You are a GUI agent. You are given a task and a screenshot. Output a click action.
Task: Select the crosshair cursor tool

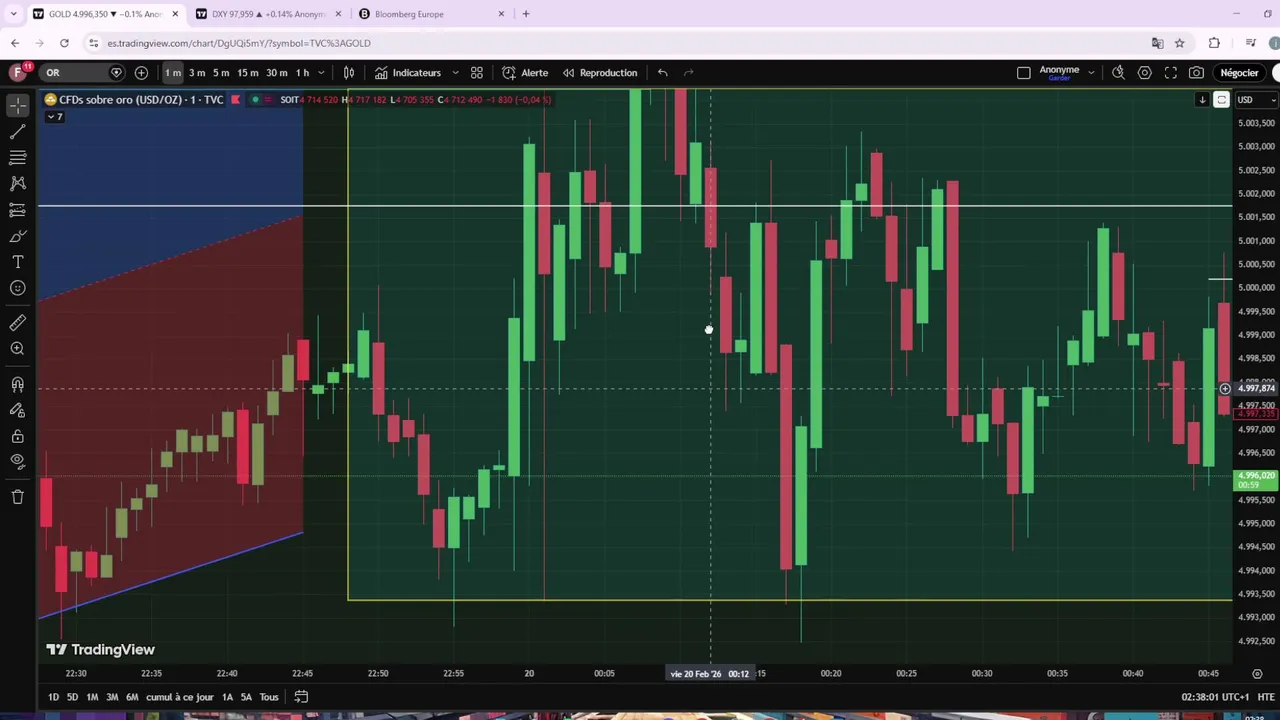pyautogui.click(x=17, y=105)
